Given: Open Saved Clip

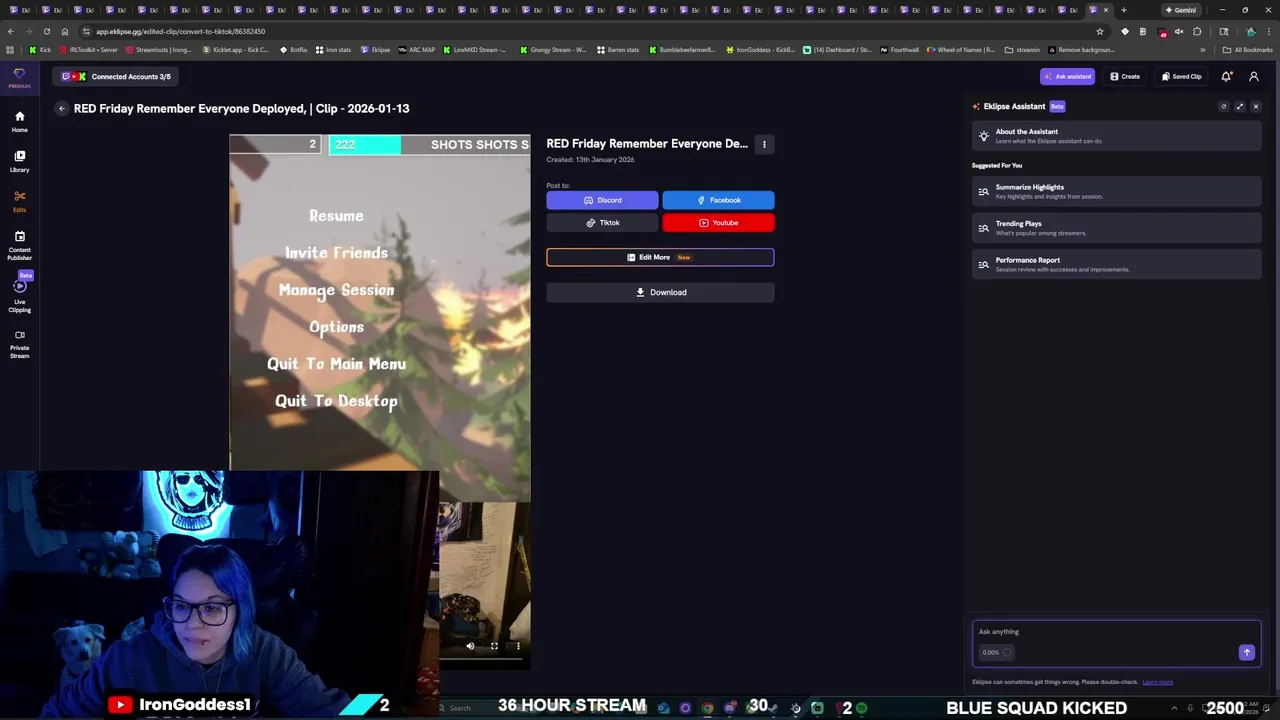Looking at the screenshot, I should (x=1181, y=76).
